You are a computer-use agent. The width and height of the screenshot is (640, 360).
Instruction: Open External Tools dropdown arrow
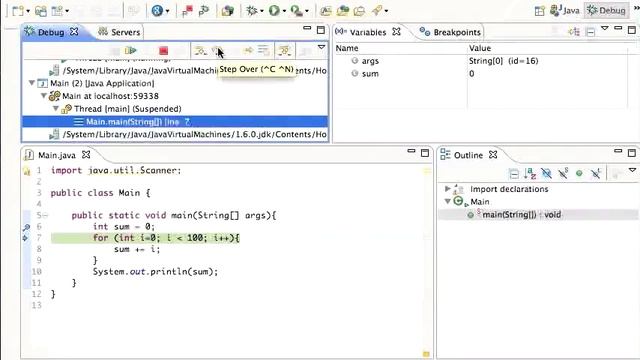pos(307,11)
